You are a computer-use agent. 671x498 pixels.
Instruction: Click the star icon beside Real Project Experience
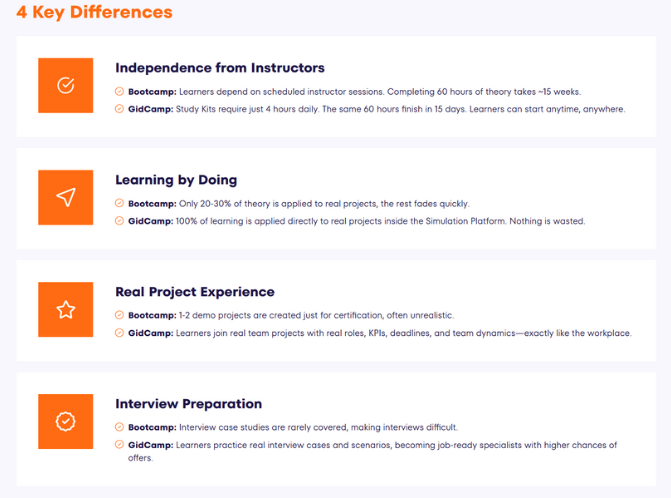(66, 310)
